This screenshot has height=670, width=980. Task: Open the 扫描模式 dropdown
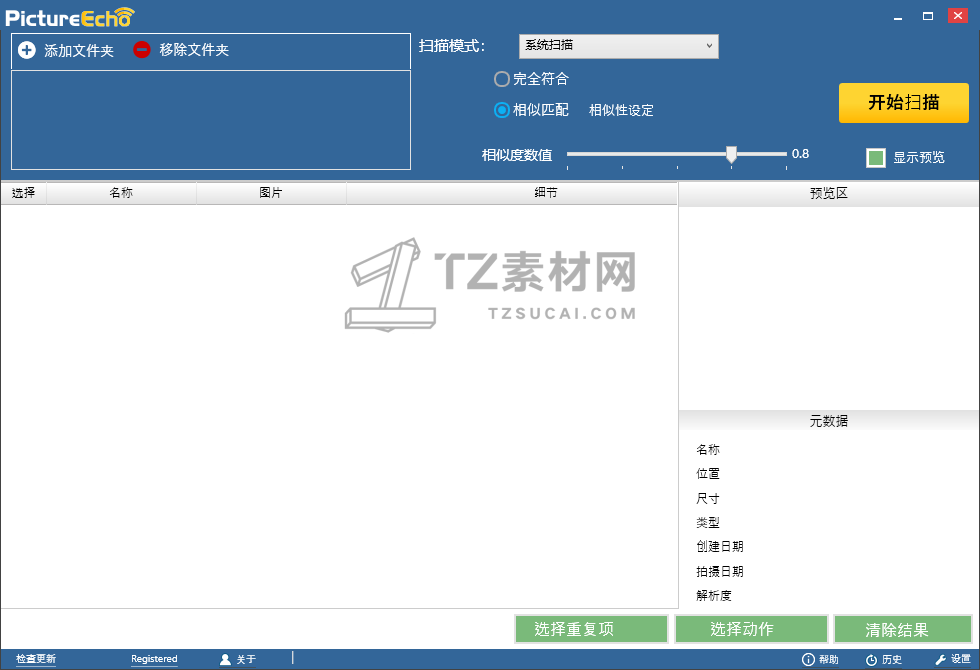coord(619,46)
